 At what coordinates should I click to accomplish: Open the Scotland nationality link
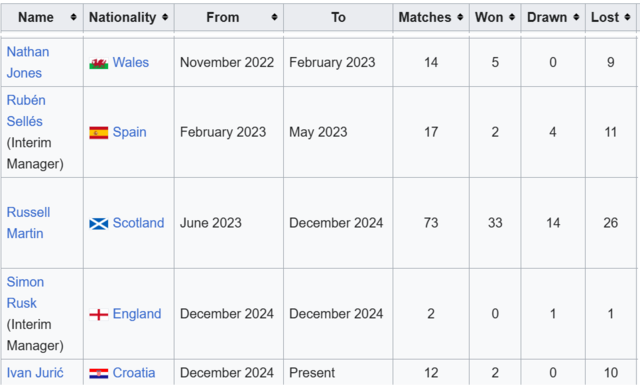(x=138, y=223)
